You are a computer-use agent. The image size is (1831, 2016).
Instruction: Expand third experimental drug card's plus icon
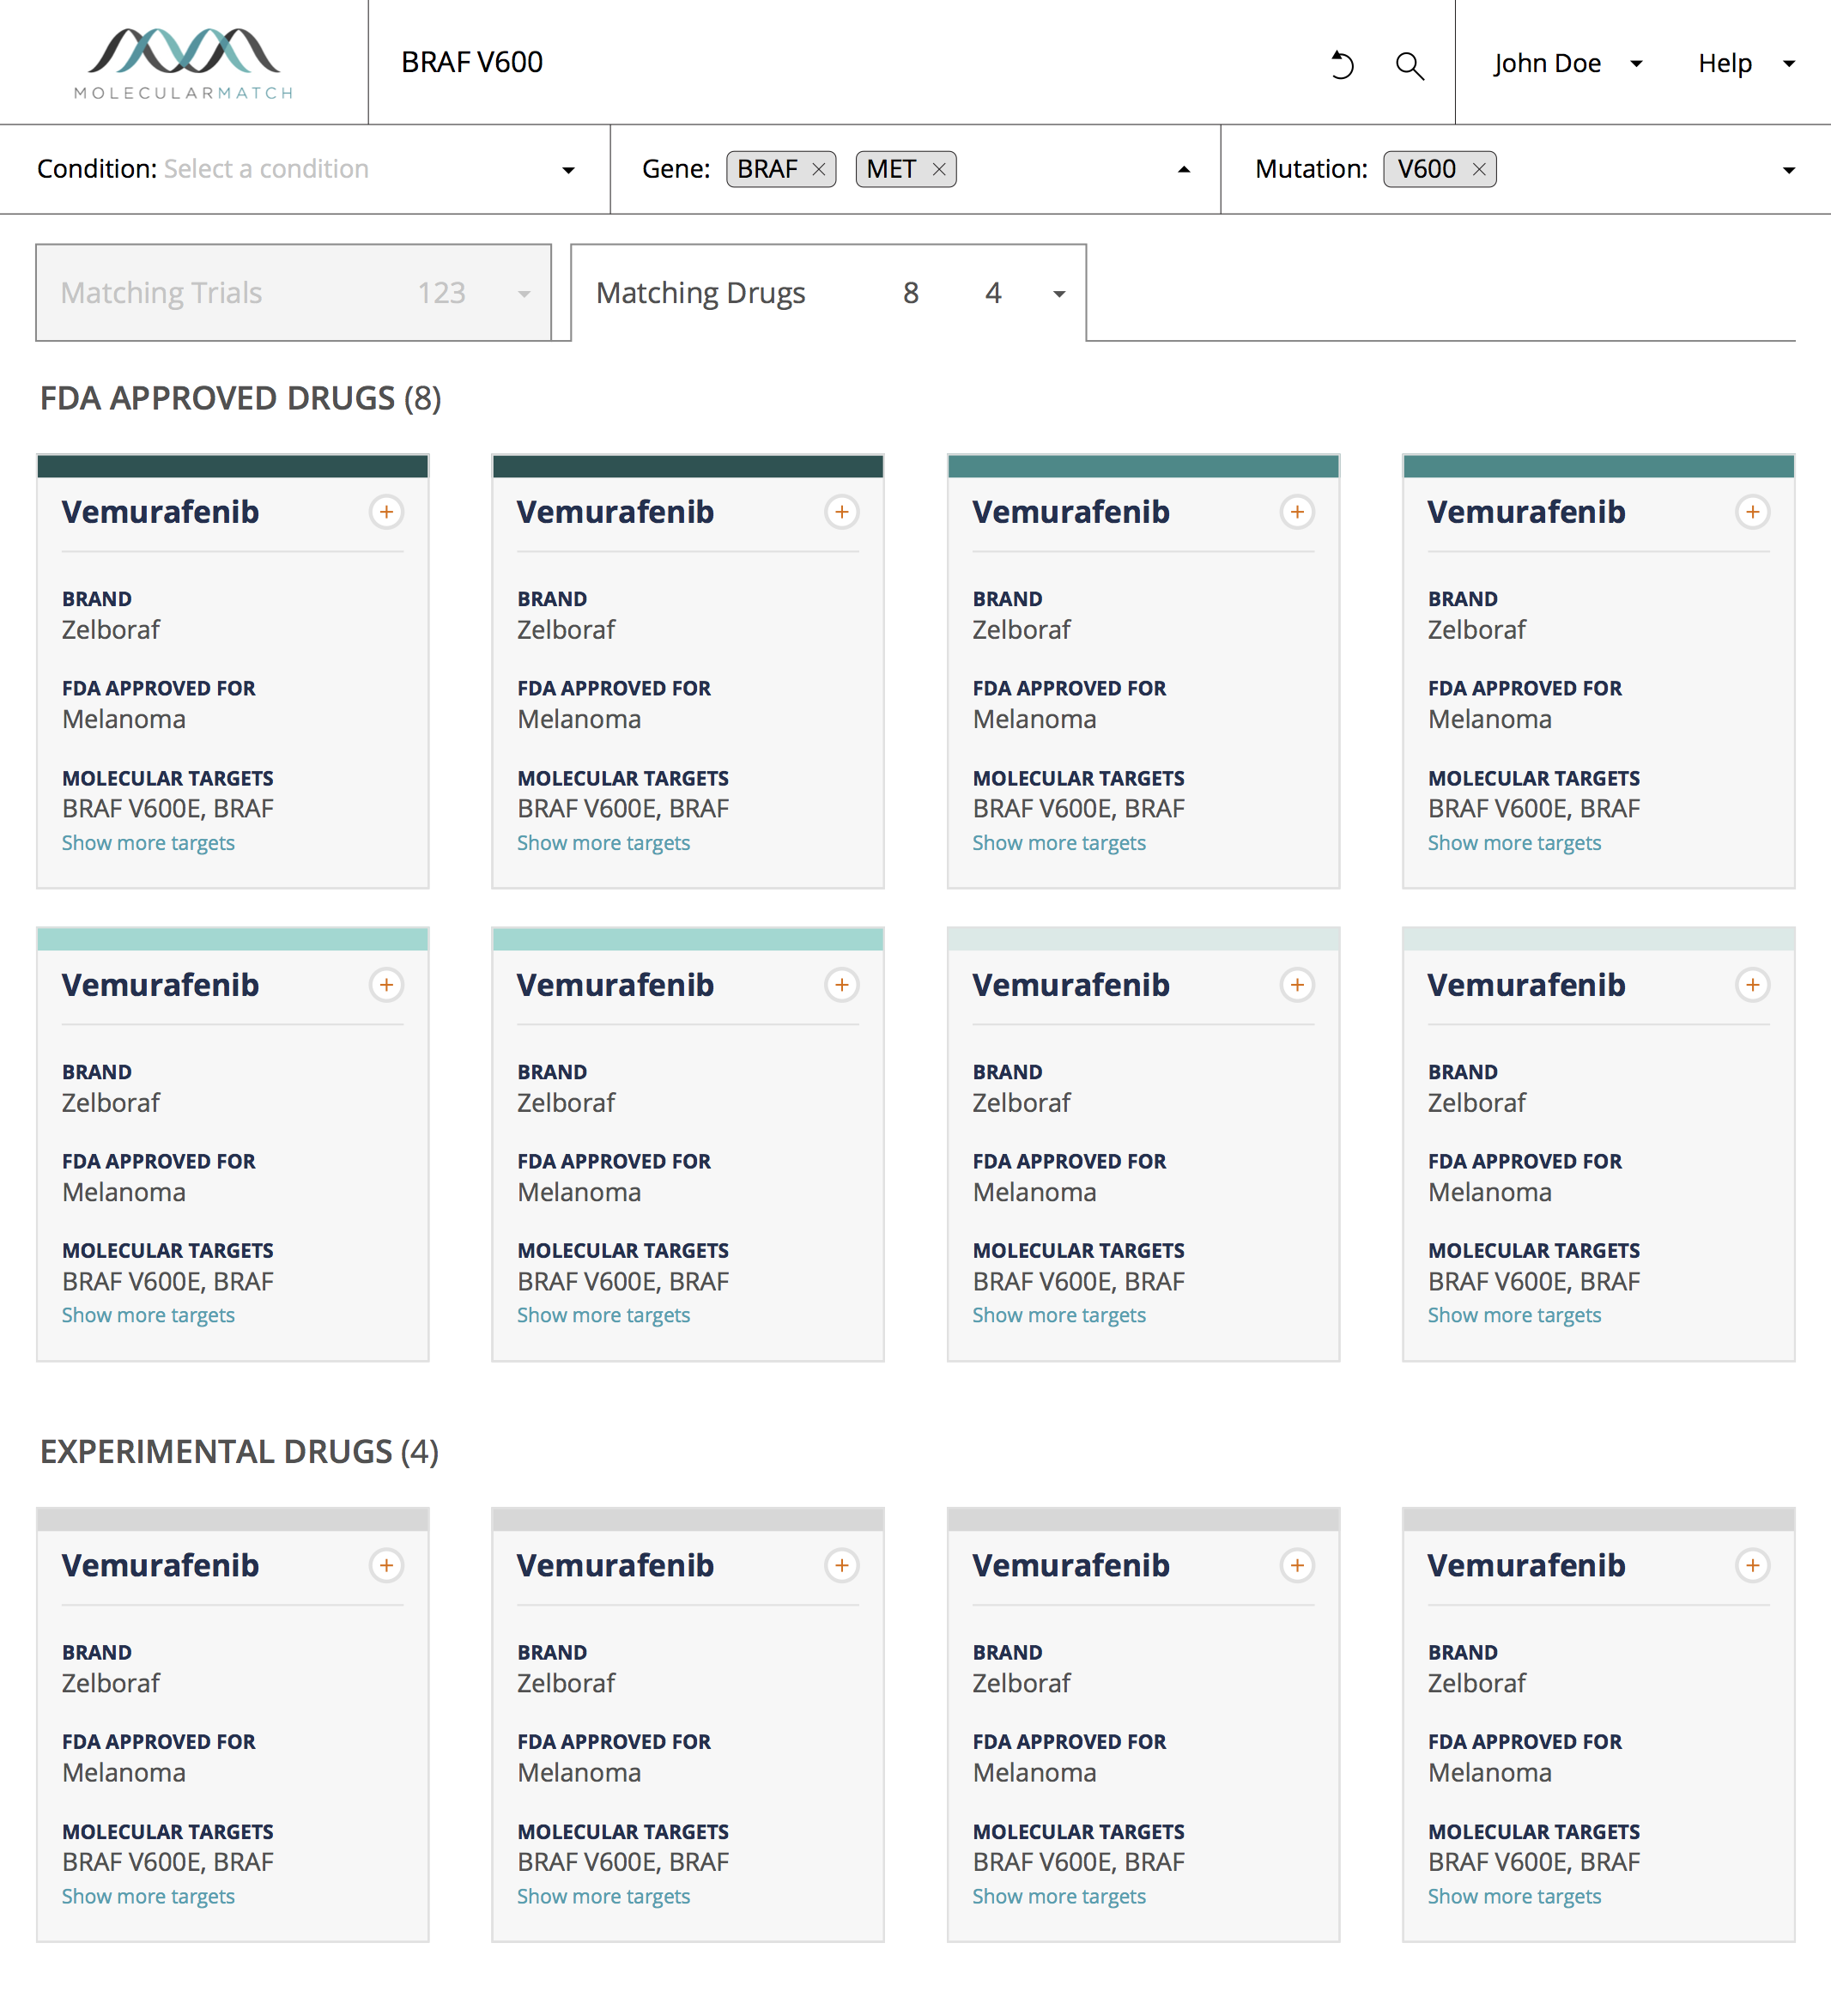pyautogui.click(x=1297, y=1565)
